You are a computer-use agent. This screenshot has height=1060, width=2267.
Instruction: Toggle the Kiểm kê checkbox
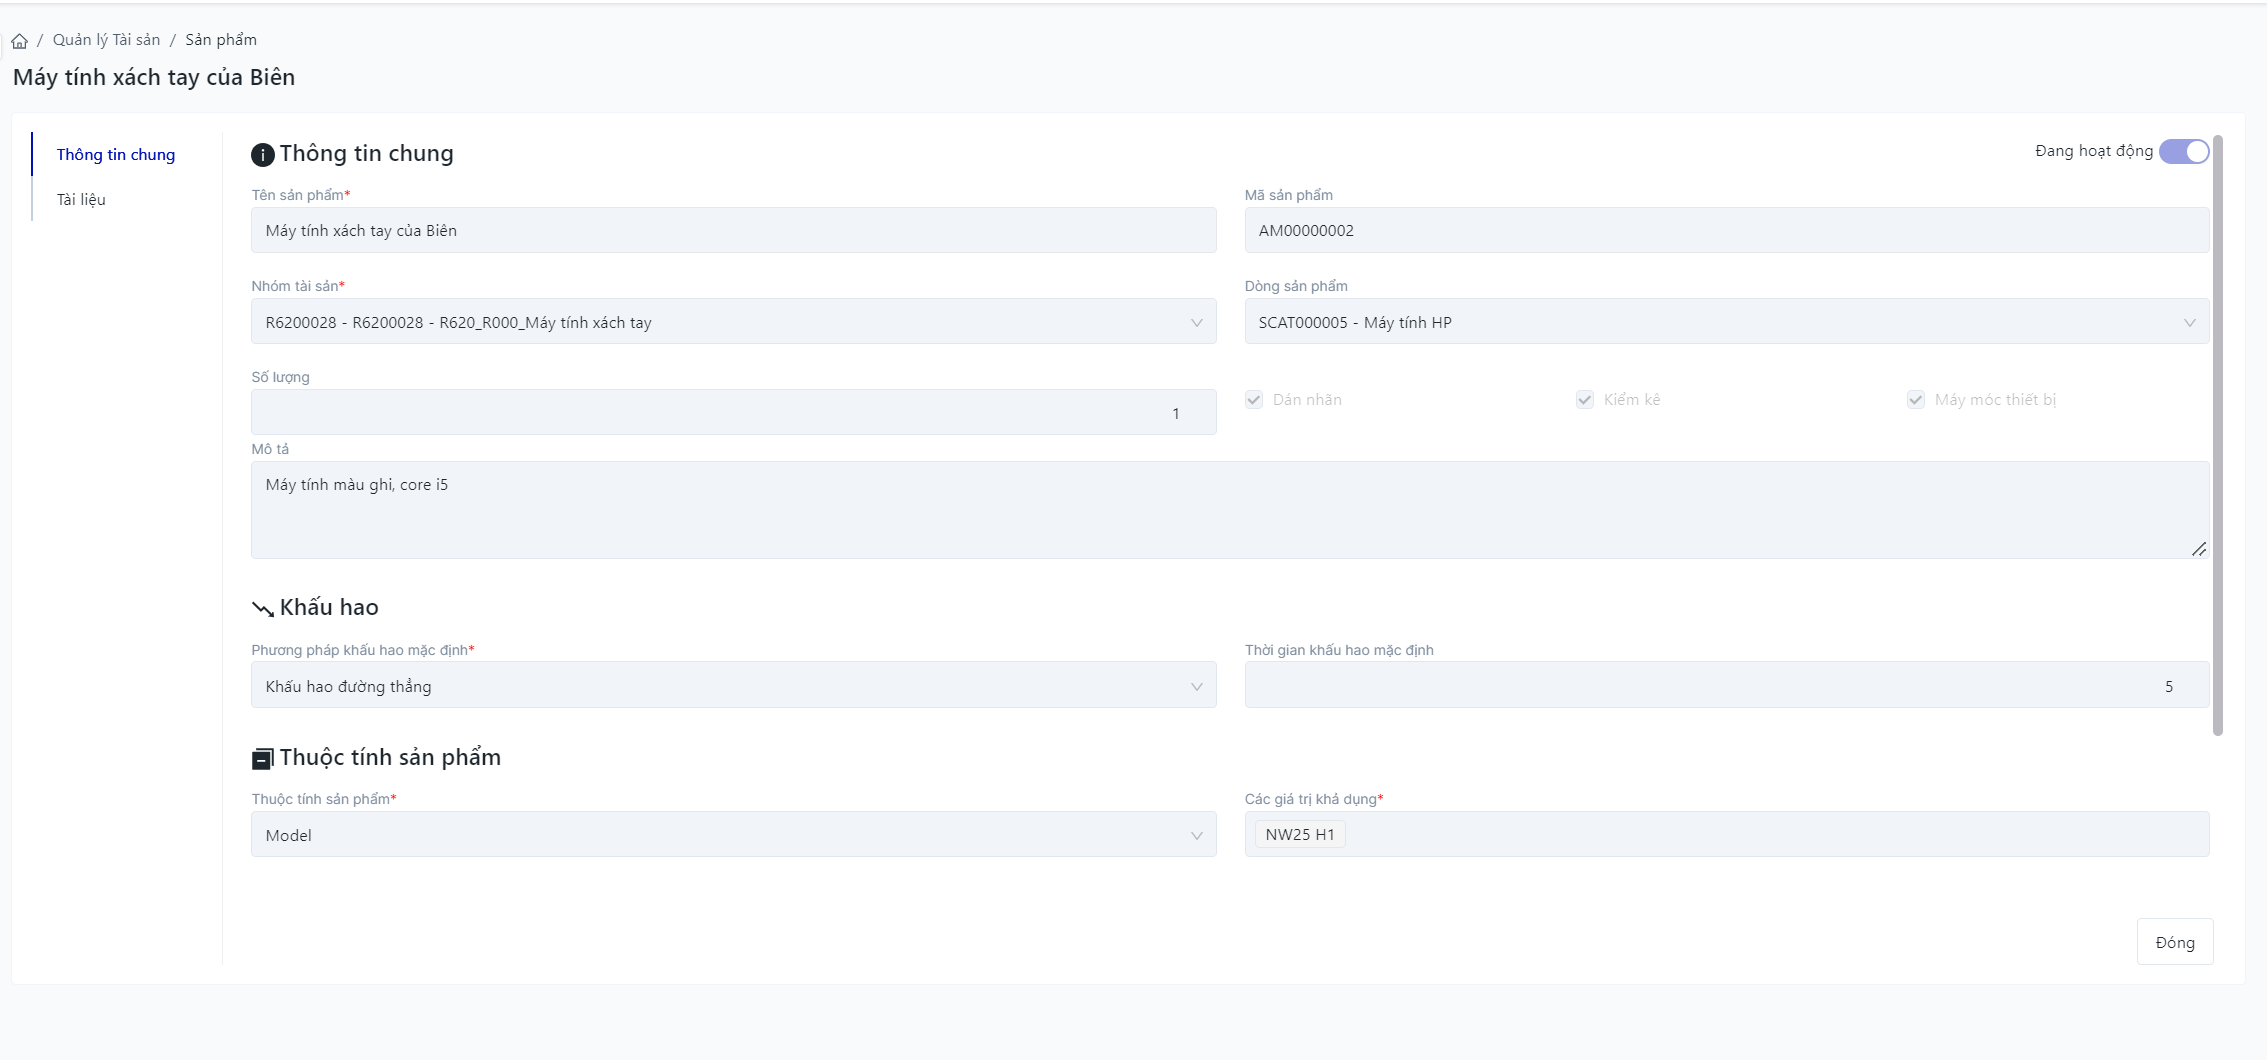pos(1585,400)
